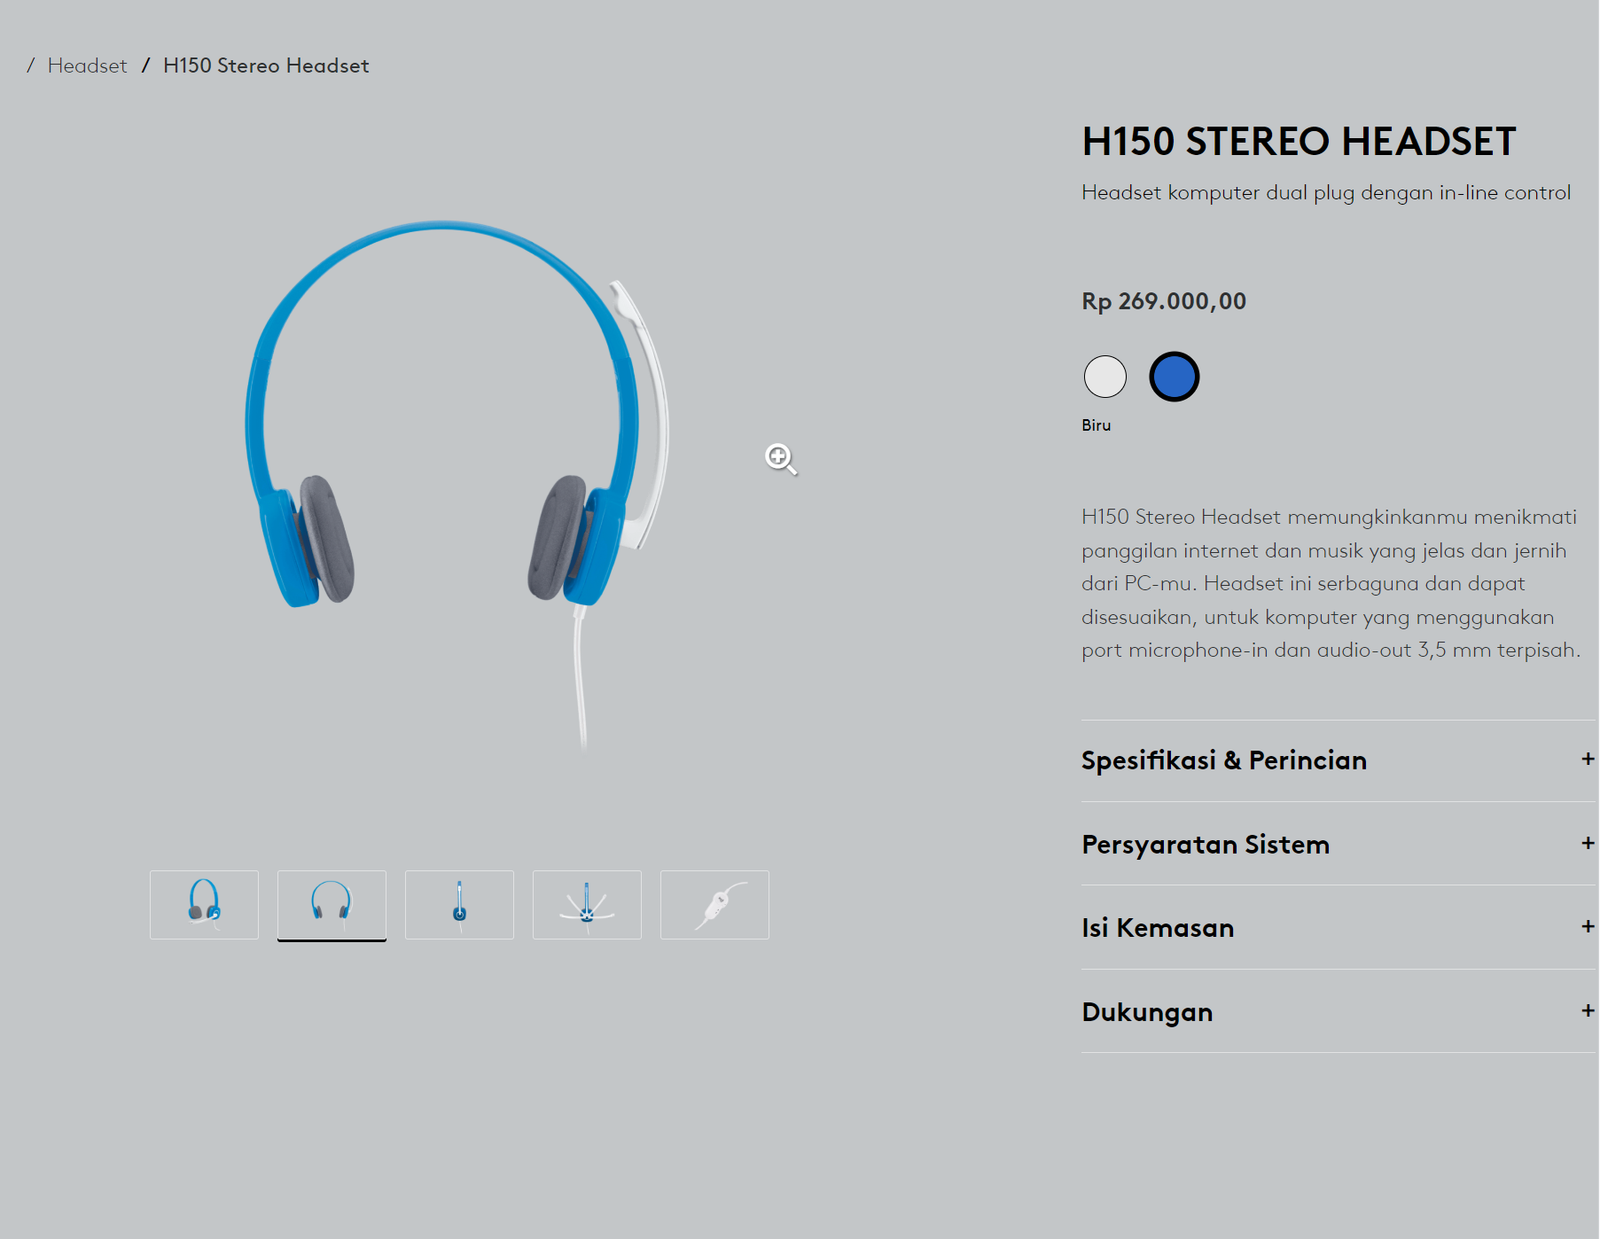1600x1239 pixels.
Task: Click the magnifier zoom icon on product image
Action: tap(781, 459)
